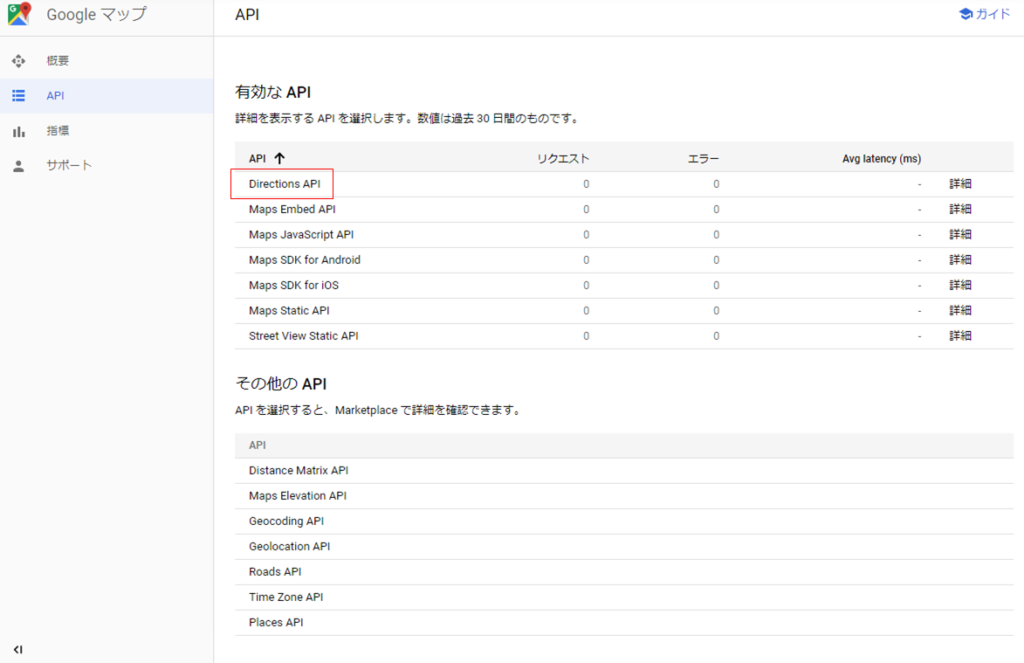Screen dimensions: 1024x663
Task: Click 詳細 for Maps Embed API
Action: coord(960,209)
